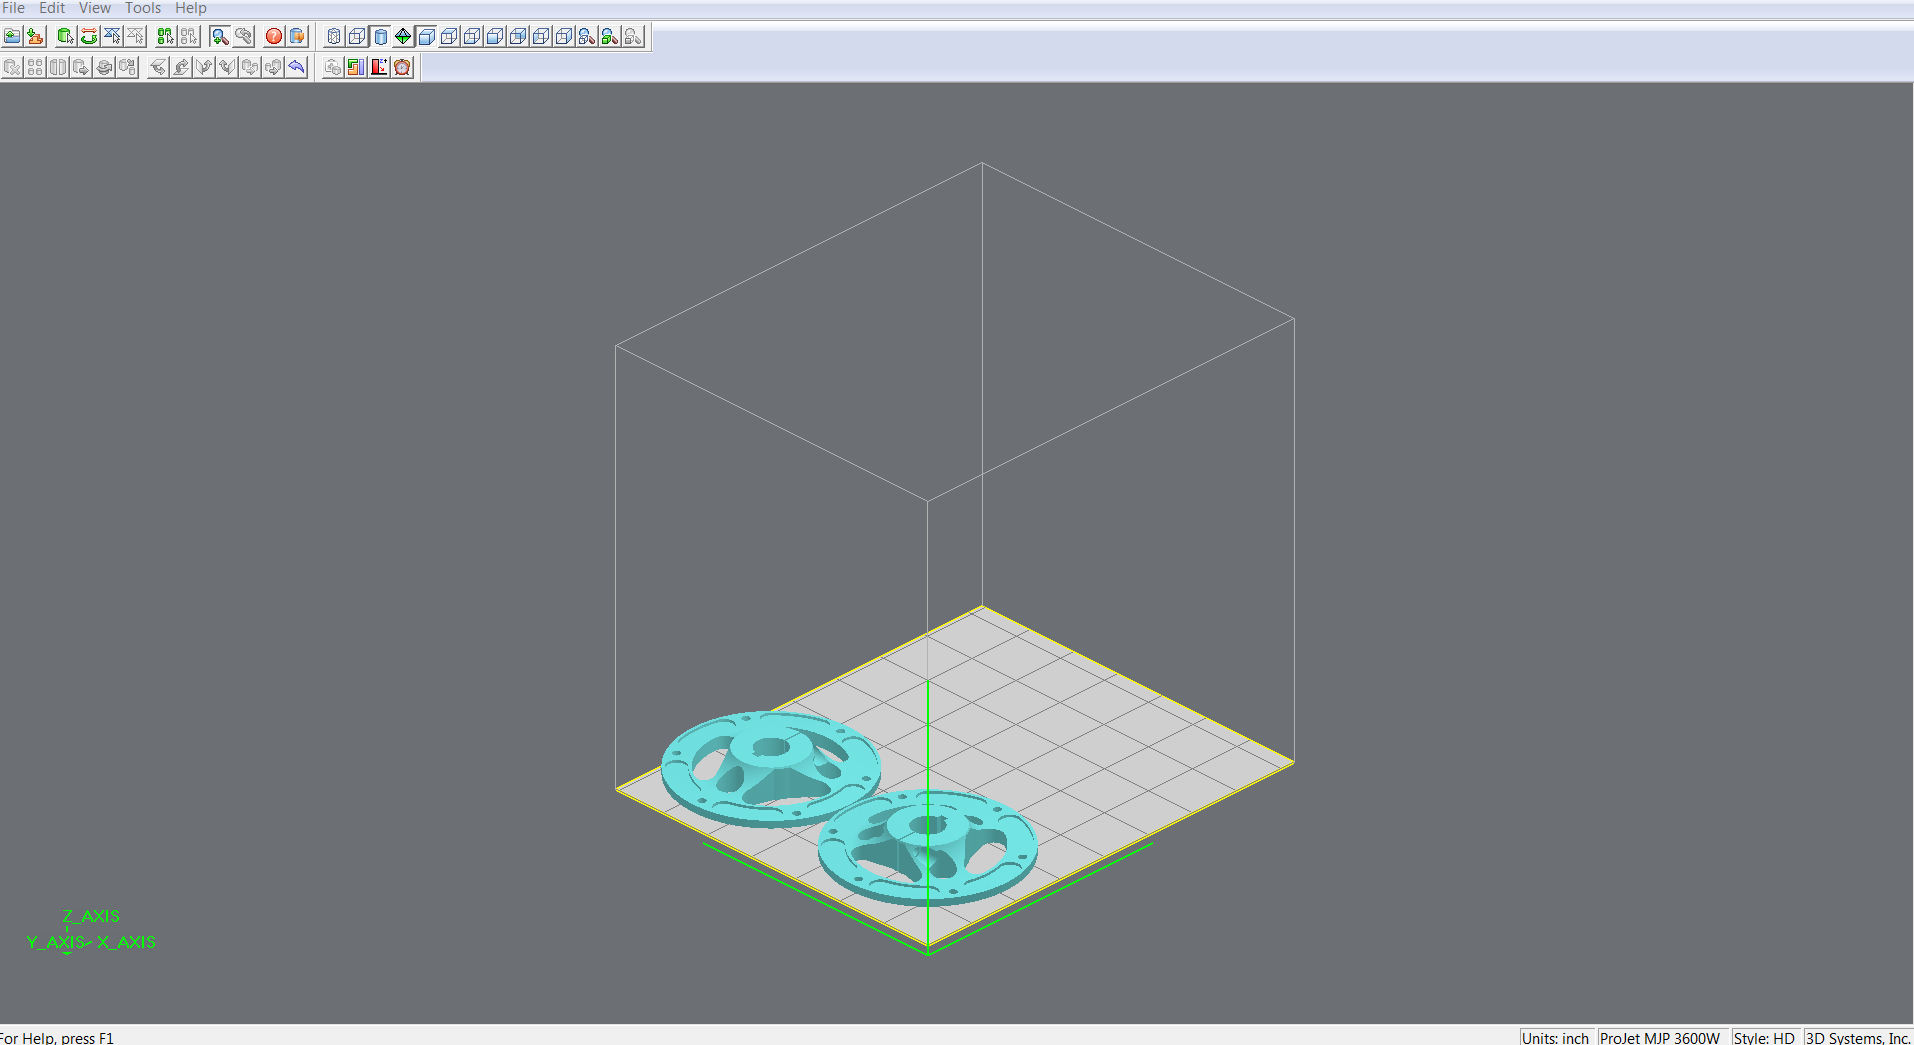Image resolution: width=1914 pixels, height=1045 pixels.
Task: Open the File menu
Action: point(14,8)
